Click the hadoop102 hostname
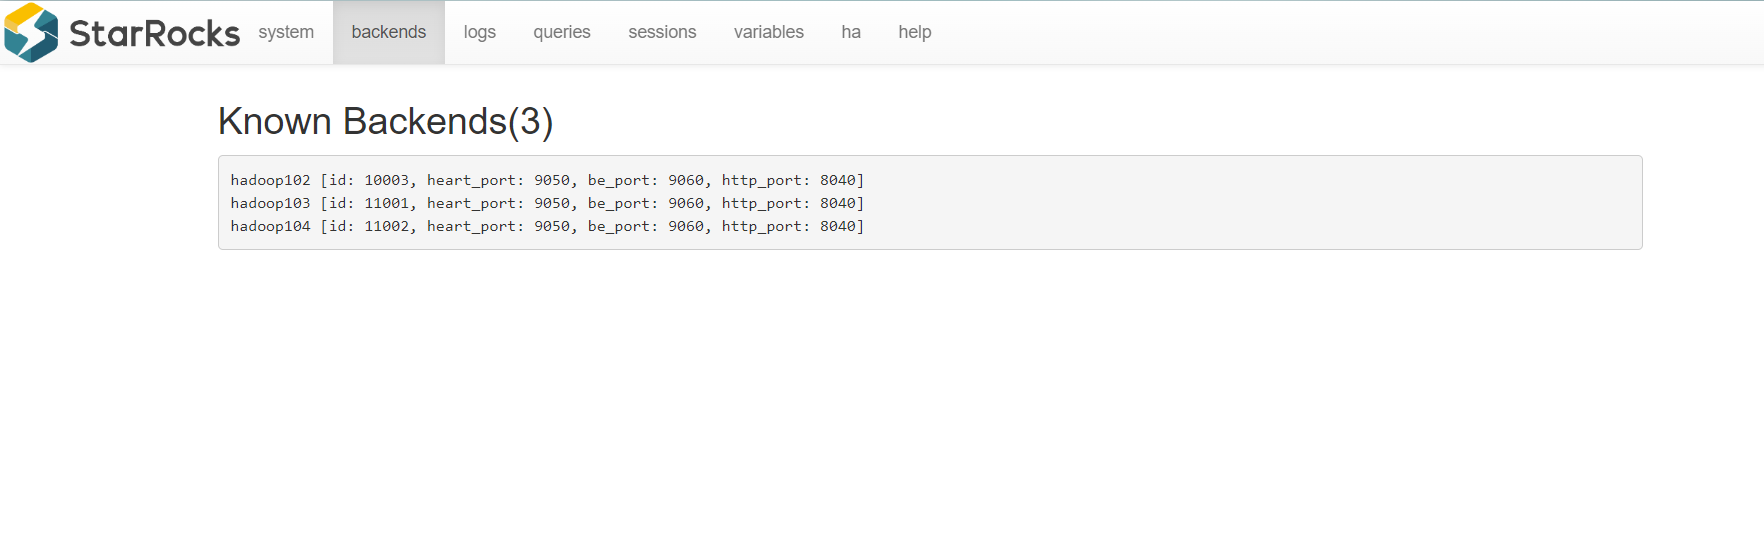Screen dimensions: 1764x539 point(271,180)
